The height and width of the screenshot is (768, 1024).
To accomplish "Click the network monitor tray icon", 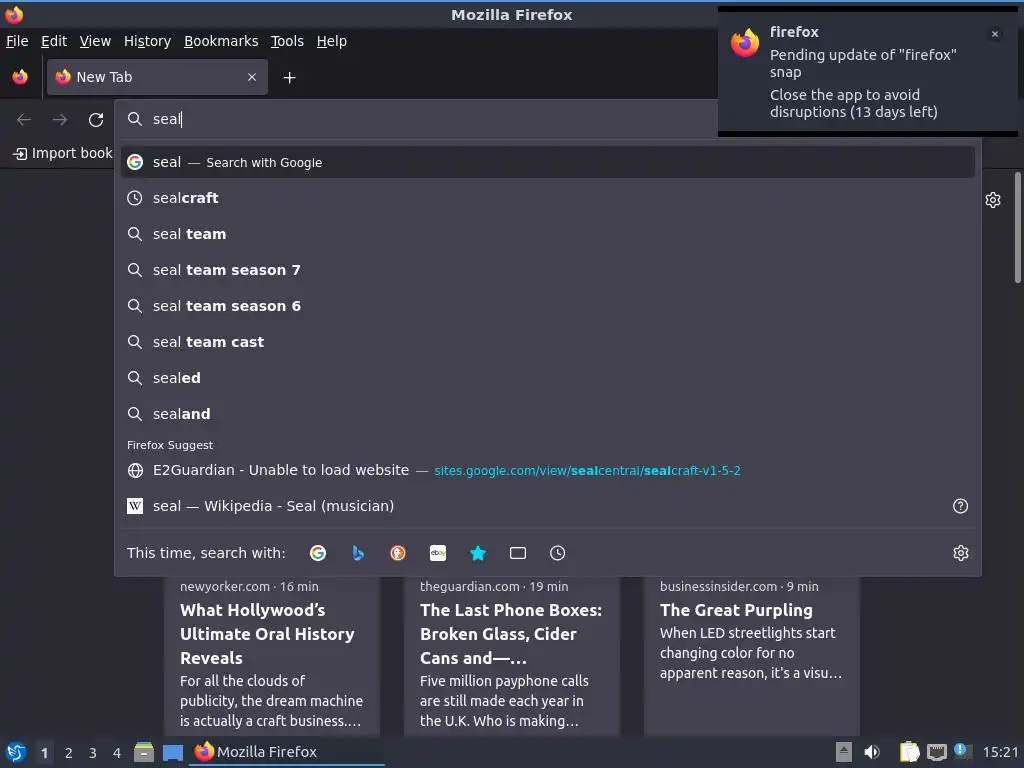I will coord(937,752).
